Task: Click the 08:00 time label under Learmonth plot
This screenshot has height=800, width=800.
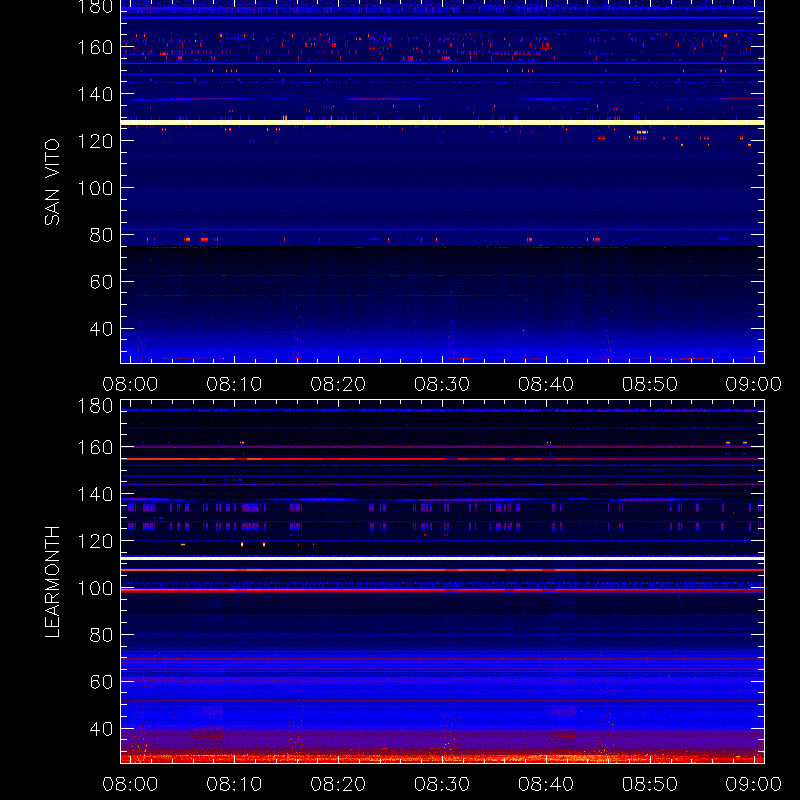Action: [130, 784]
